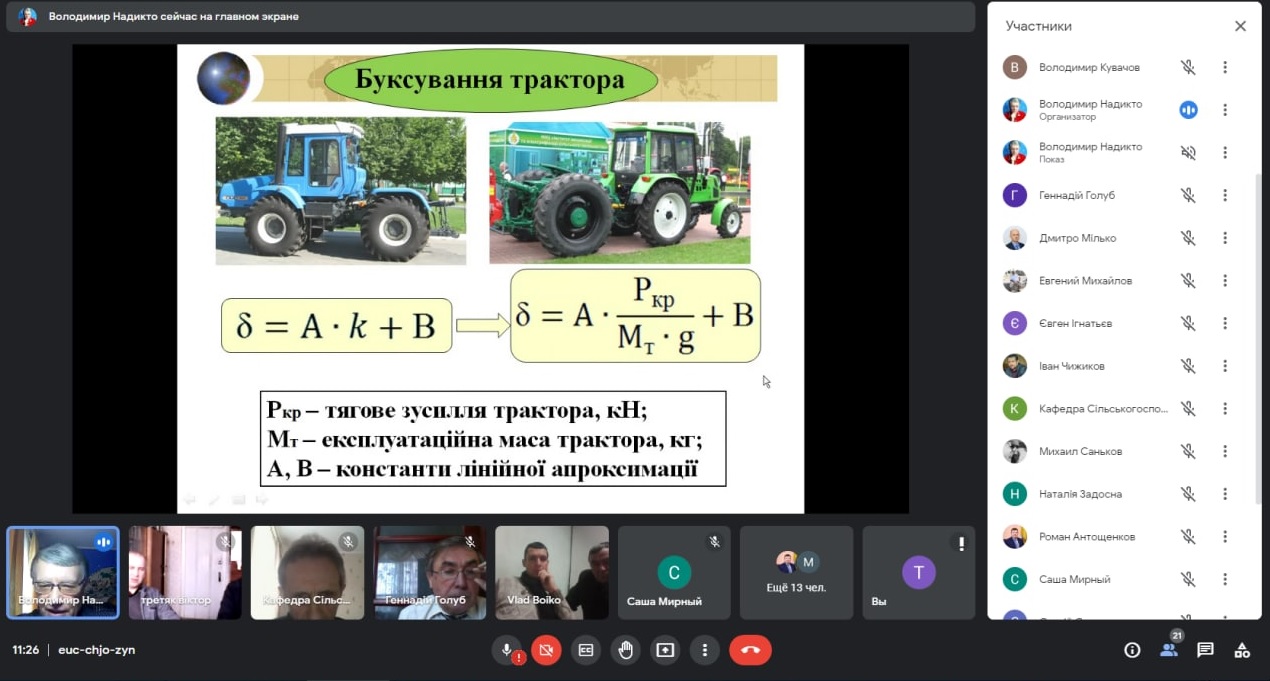Open options menu for Михаил Саньков
This screenshot has width=1270, height=681.
click(1225, 451)
